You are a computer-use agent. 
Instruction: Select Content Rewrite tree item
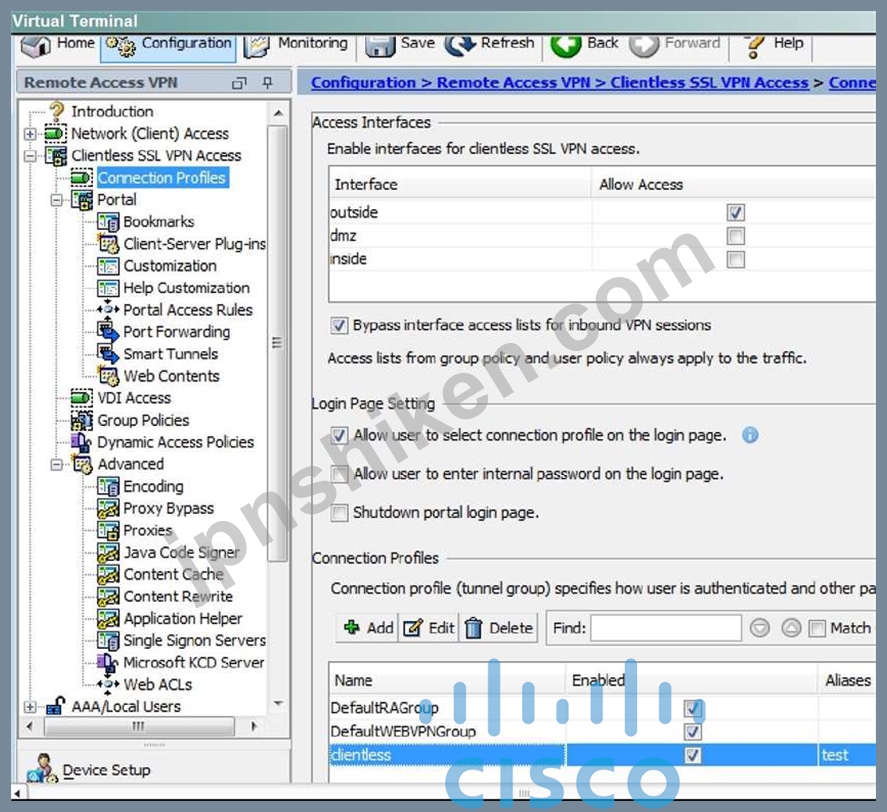click(x=178, y=596)
